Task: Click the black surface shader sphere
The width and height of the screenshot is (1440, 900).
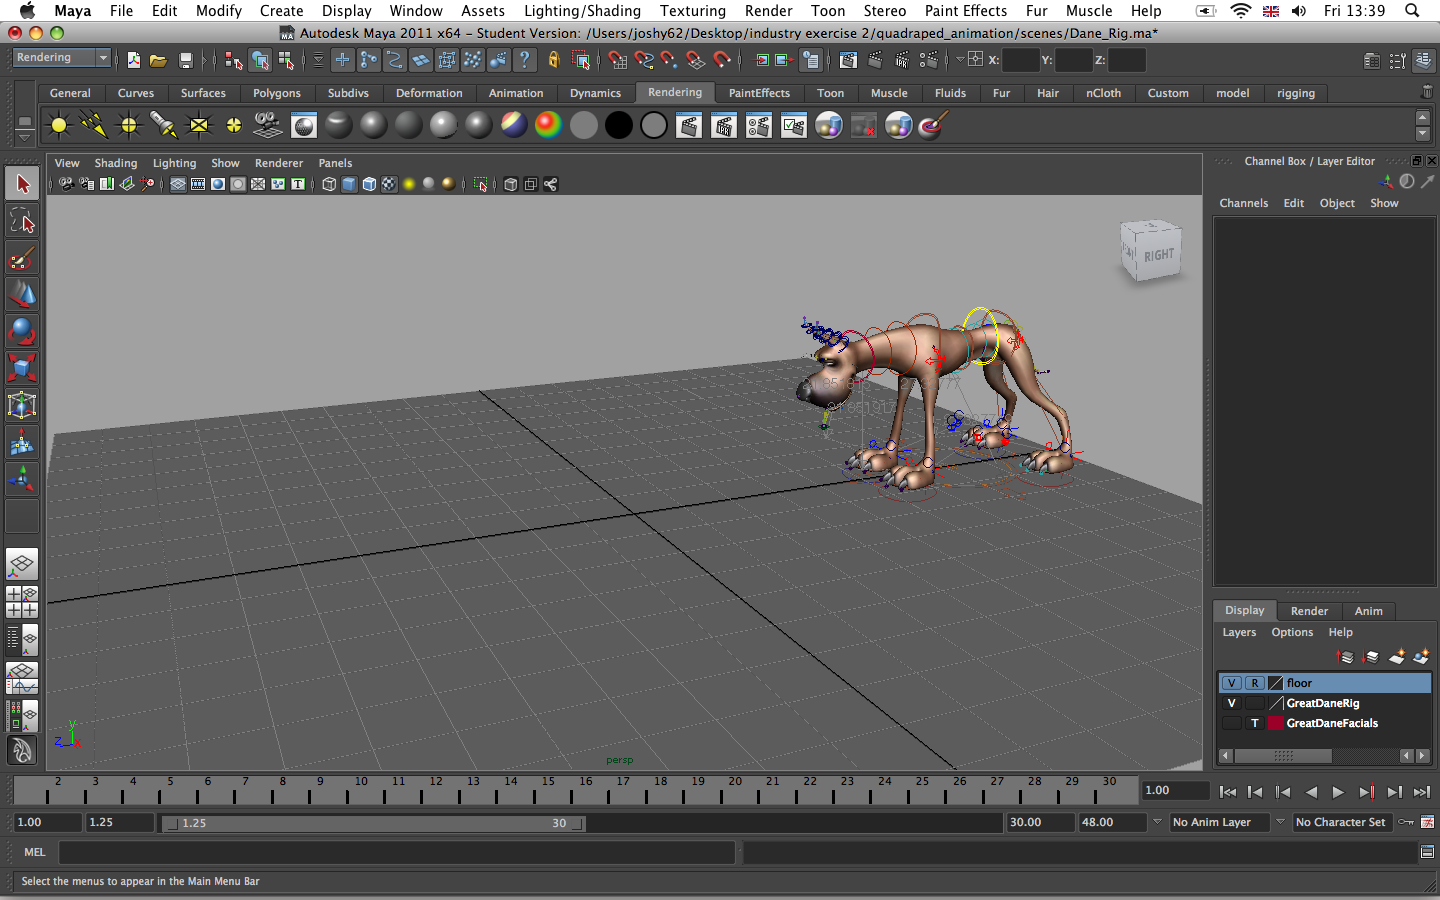Action: click(619, 126)
